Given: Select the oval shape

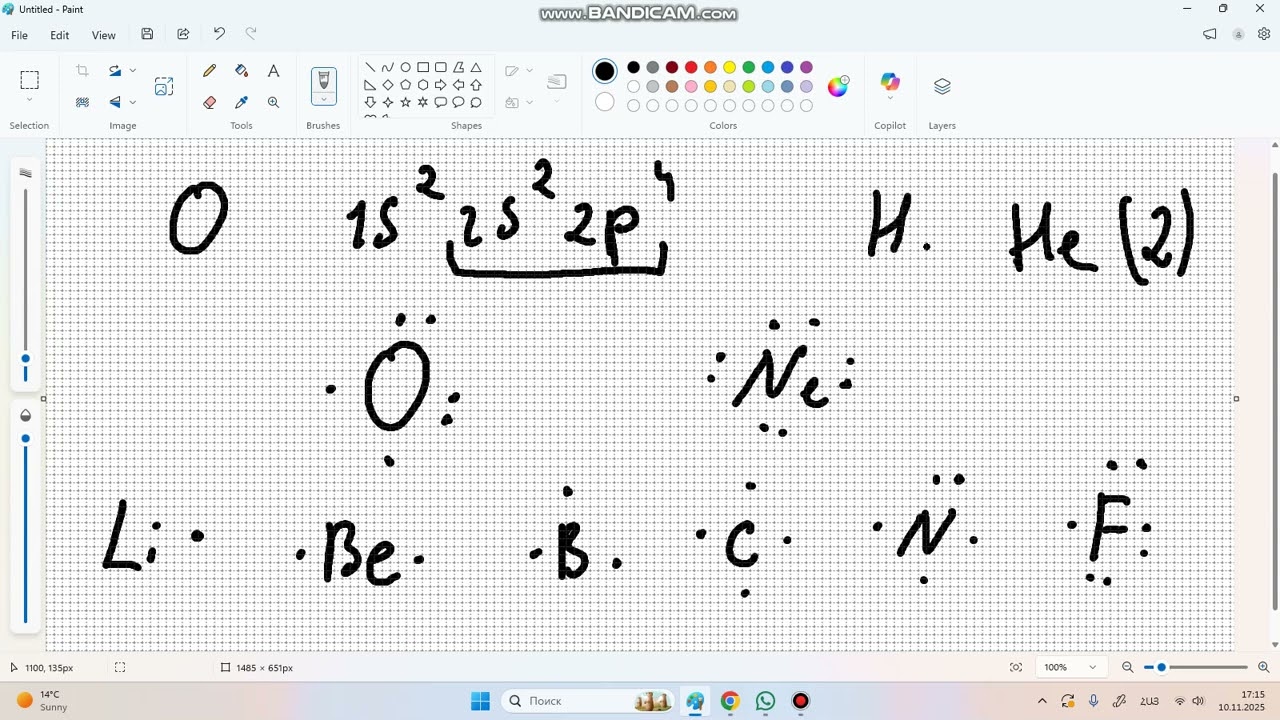Looking at the screenshot, I should point(405,68).
